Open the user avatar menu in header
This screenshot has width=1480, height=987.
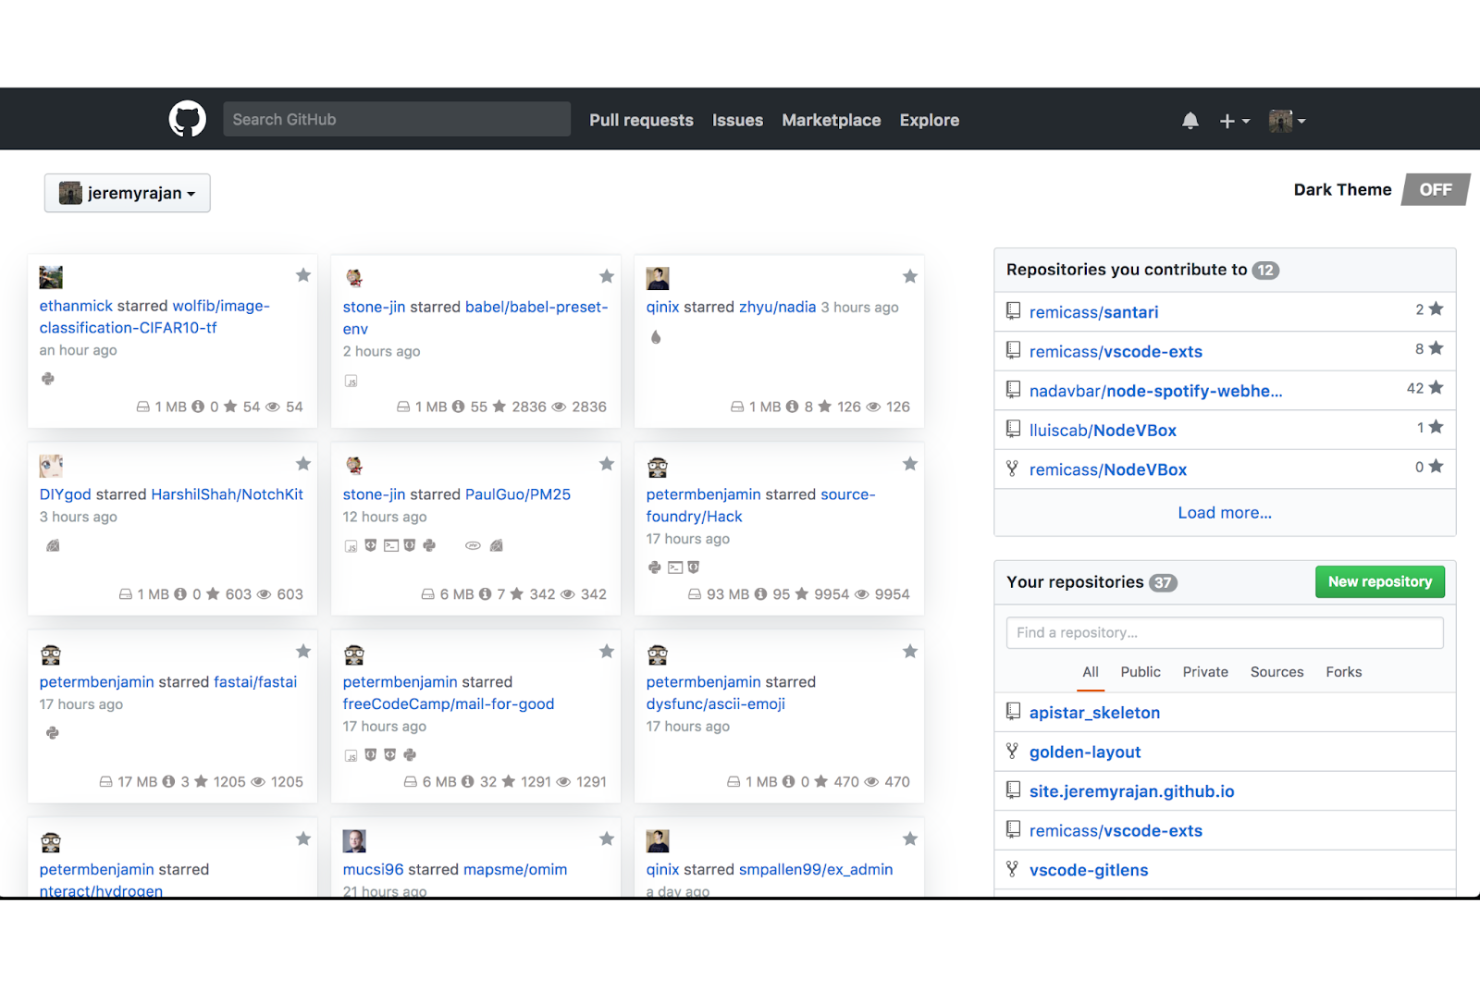[1287, 121]
